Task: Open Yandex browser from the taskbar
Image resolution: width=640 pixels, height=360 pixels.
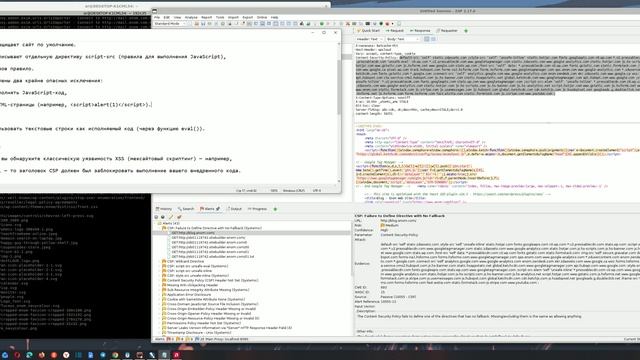Action: point(66,355)
